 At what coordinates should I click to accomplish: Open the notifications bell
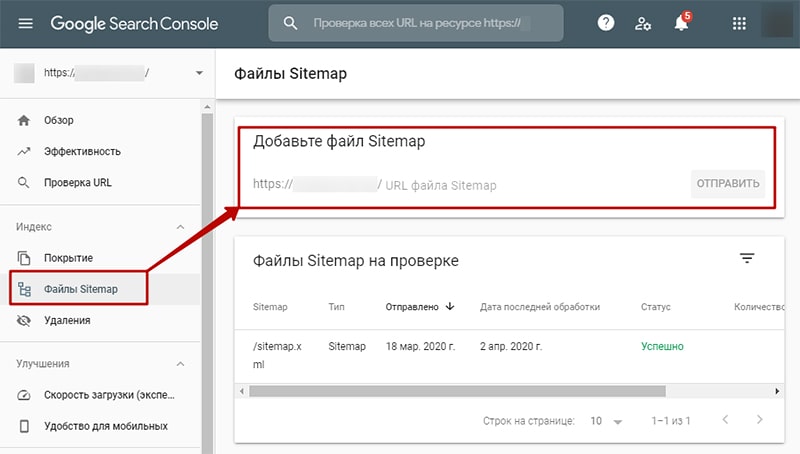click(682, 22)
